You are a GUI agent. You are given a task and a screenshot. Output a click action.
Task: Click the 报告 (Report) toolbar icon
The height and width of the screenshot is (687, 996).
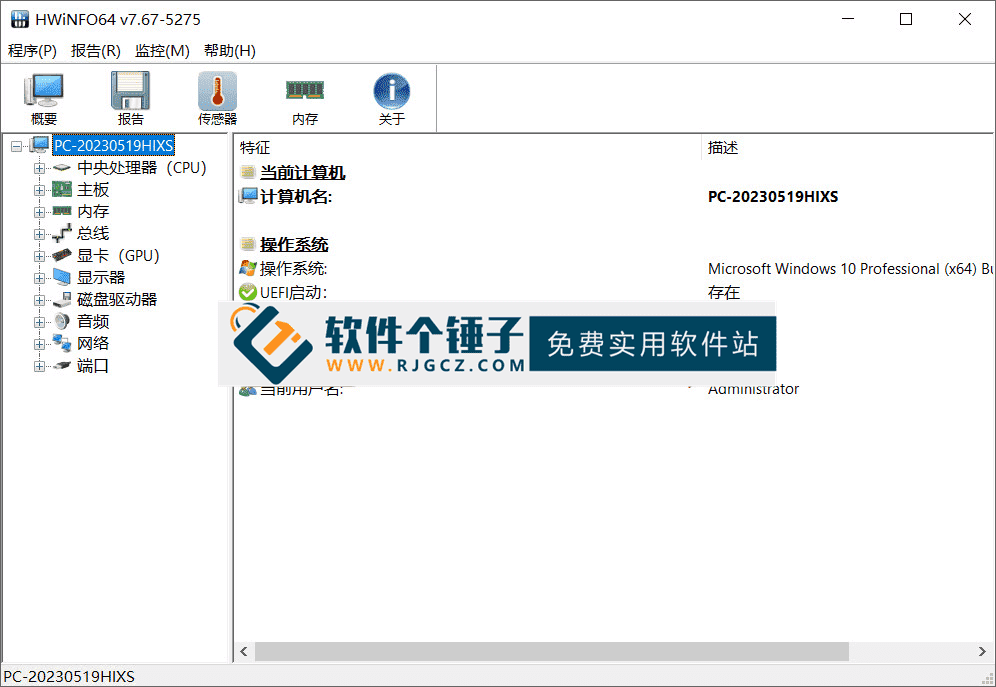[x=130, y=97]
